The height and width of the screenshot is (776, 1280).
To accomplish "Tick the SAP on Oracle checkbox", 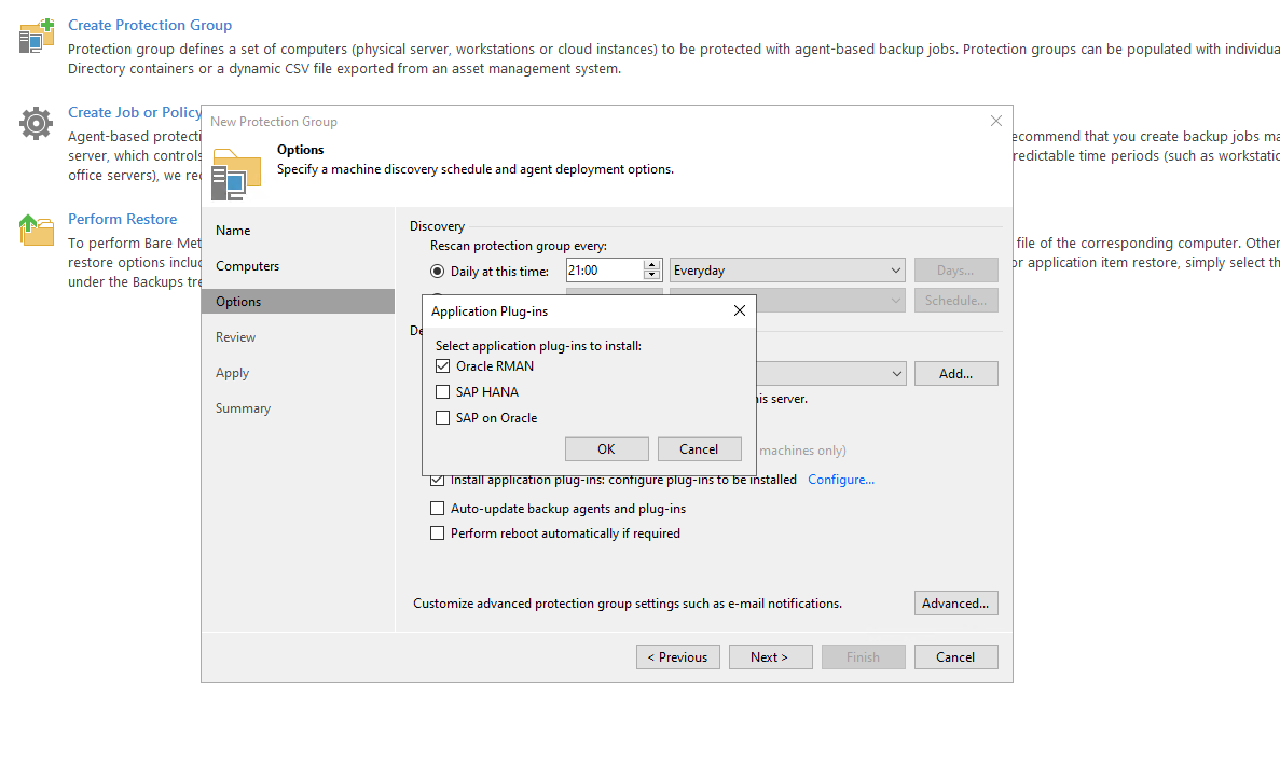I will click(x=443, y=418).
